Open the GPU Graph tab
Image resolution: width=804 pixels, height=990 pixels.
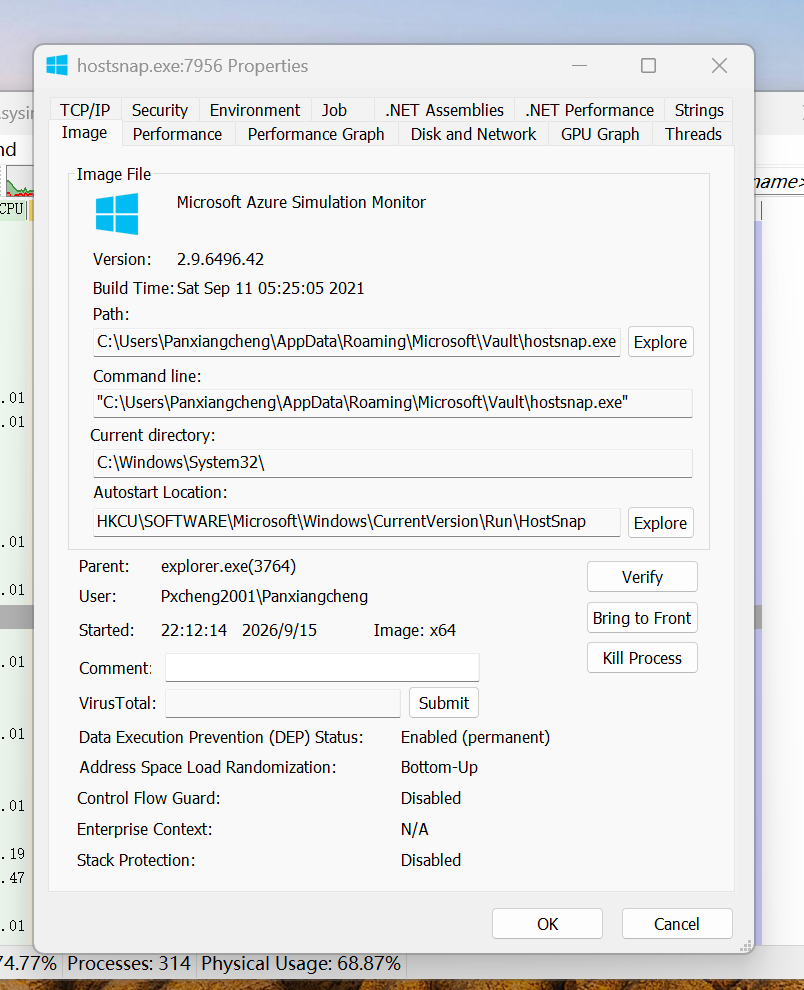point(600,134)
